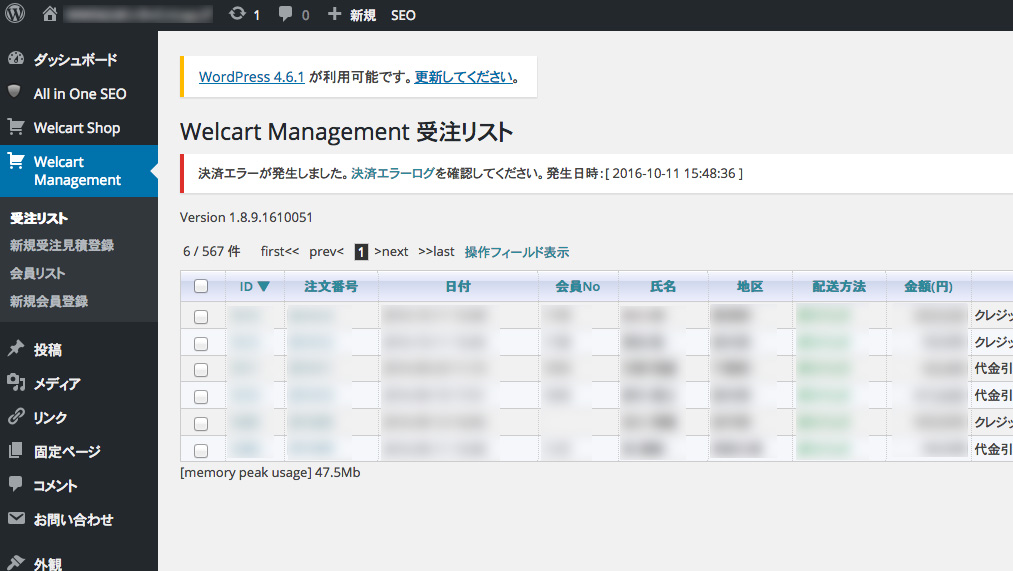Check the second order row checkbox
Screen dimensions: 1013x571
tap(201, 344)
